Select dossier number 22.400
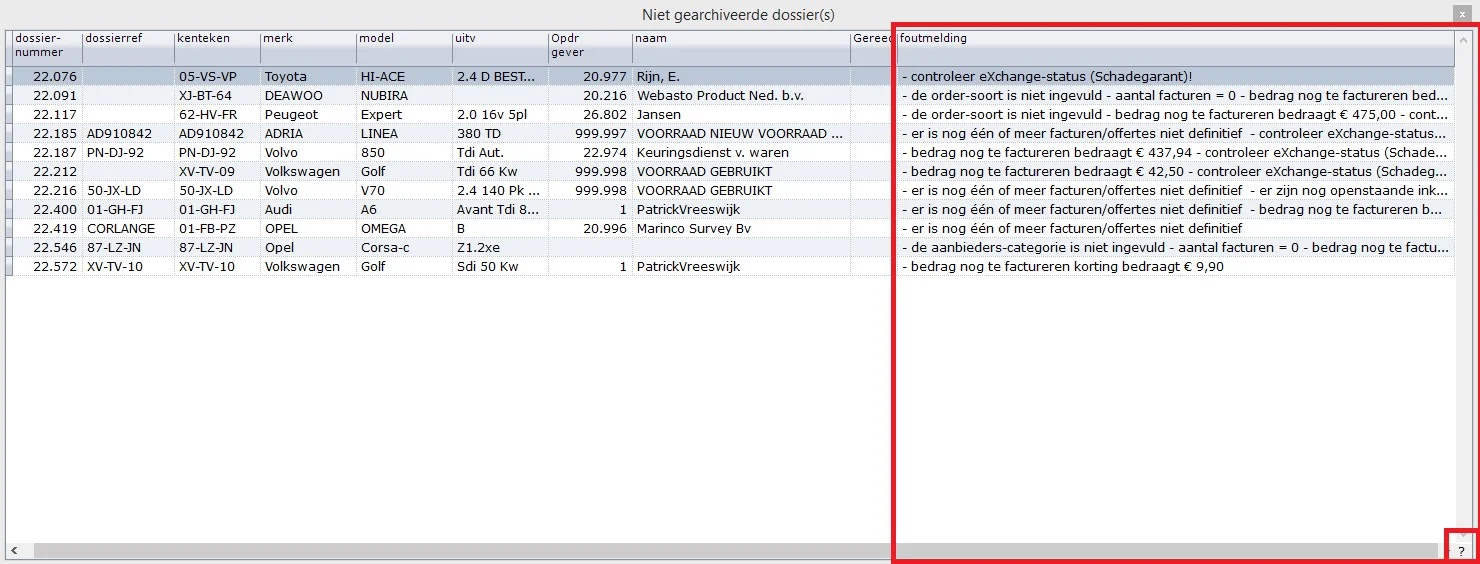Viewport: 1480px width, 564px height. 54,209
